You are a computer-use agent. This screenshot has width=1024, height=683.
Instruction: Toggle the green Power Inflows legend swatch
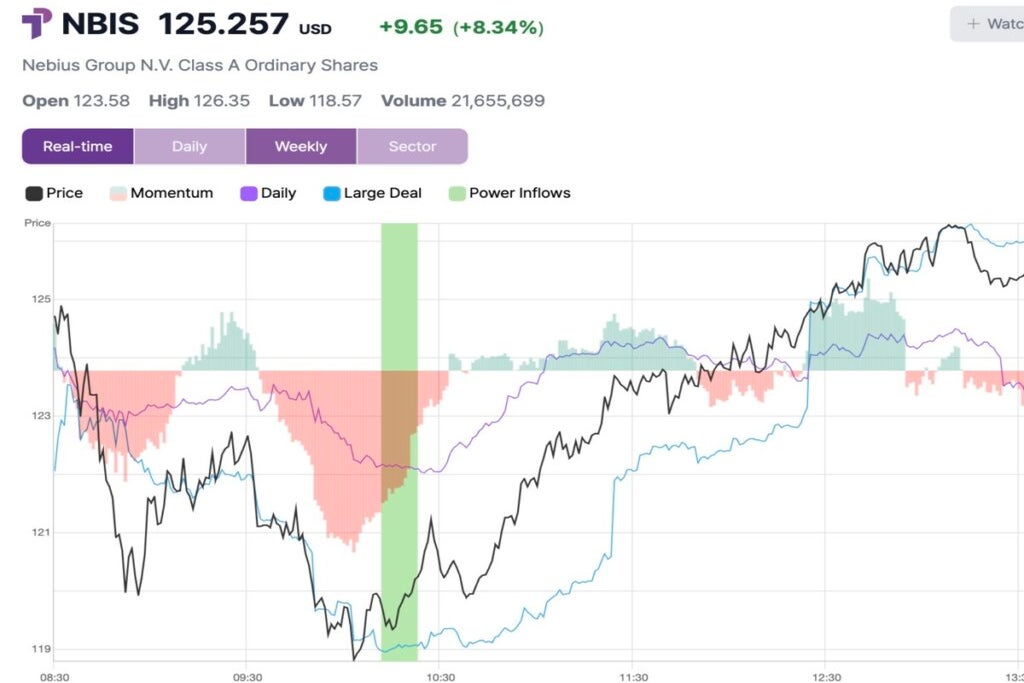[x=457, y=193]
